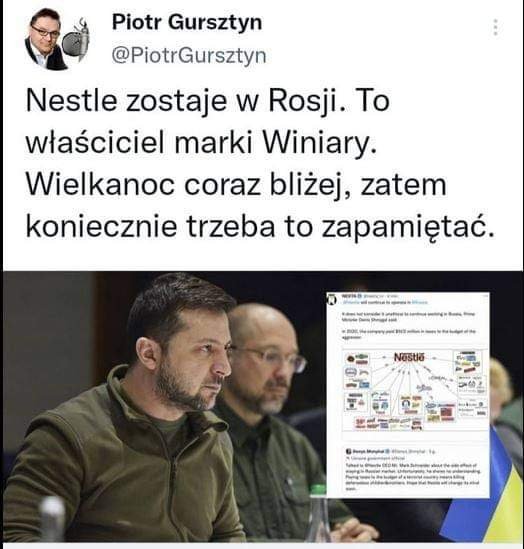Click the line 'Wielkanoc coraz bliżej, zatem'
This screenshot has height=549, width=524.
236,185
